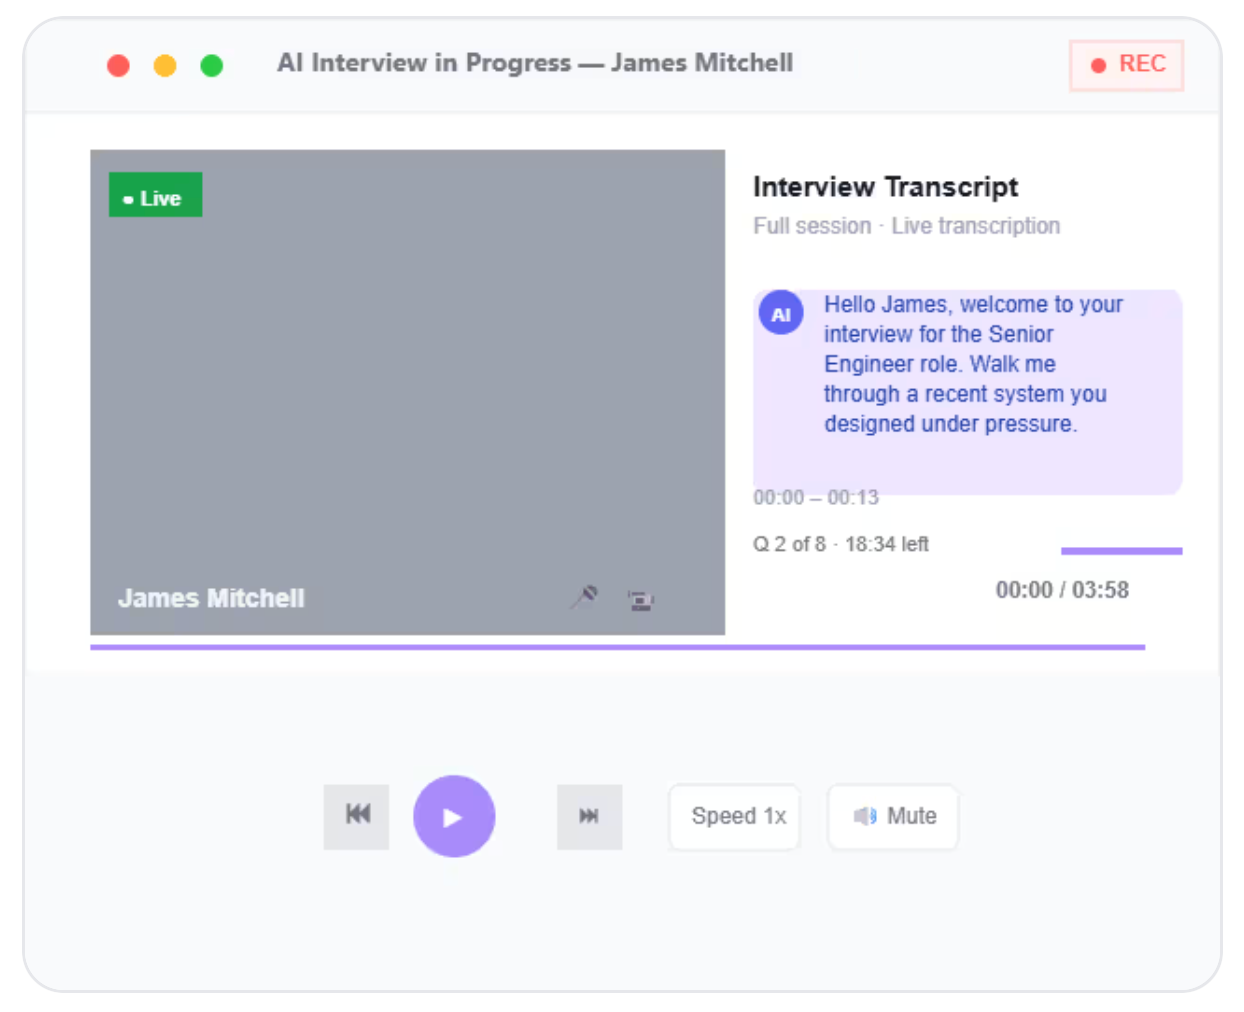Click the AI avatar in transcript

point(781,313)
